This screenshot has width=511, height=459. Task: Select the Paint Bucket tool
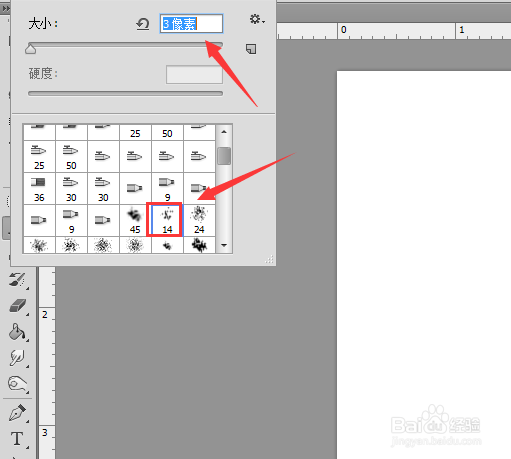17,332
